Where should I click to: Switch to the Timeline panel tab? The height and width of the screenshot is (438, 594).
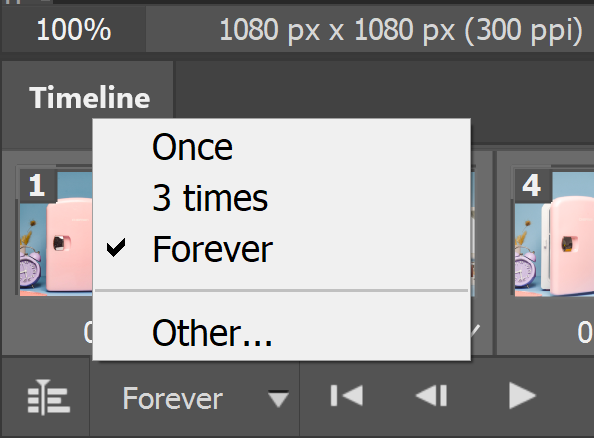[x=90, y=98]
